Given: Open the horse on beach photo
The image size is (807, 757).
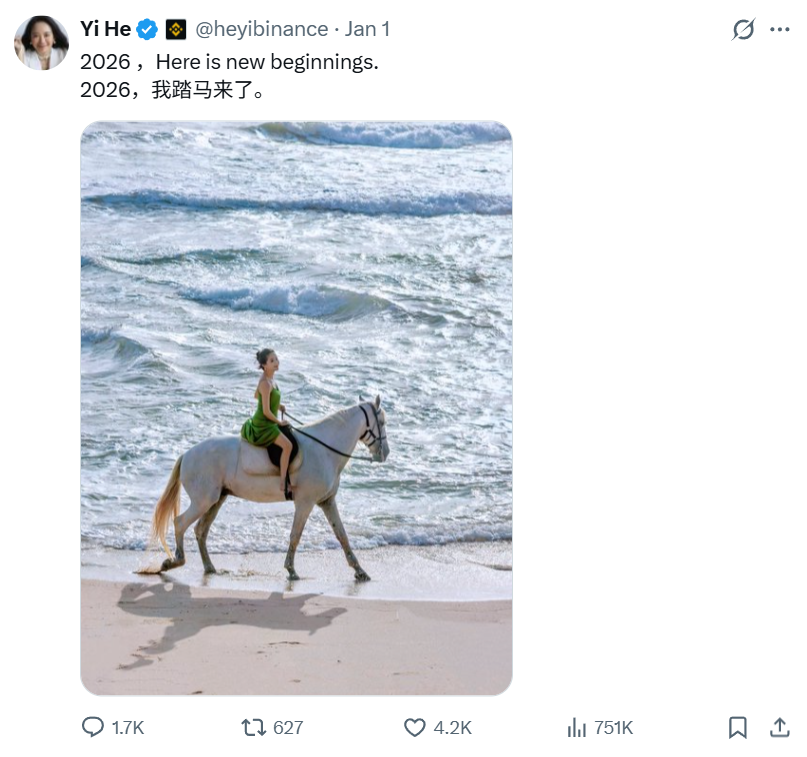Looking at the screenshot, I should click(x=296, y=408).
